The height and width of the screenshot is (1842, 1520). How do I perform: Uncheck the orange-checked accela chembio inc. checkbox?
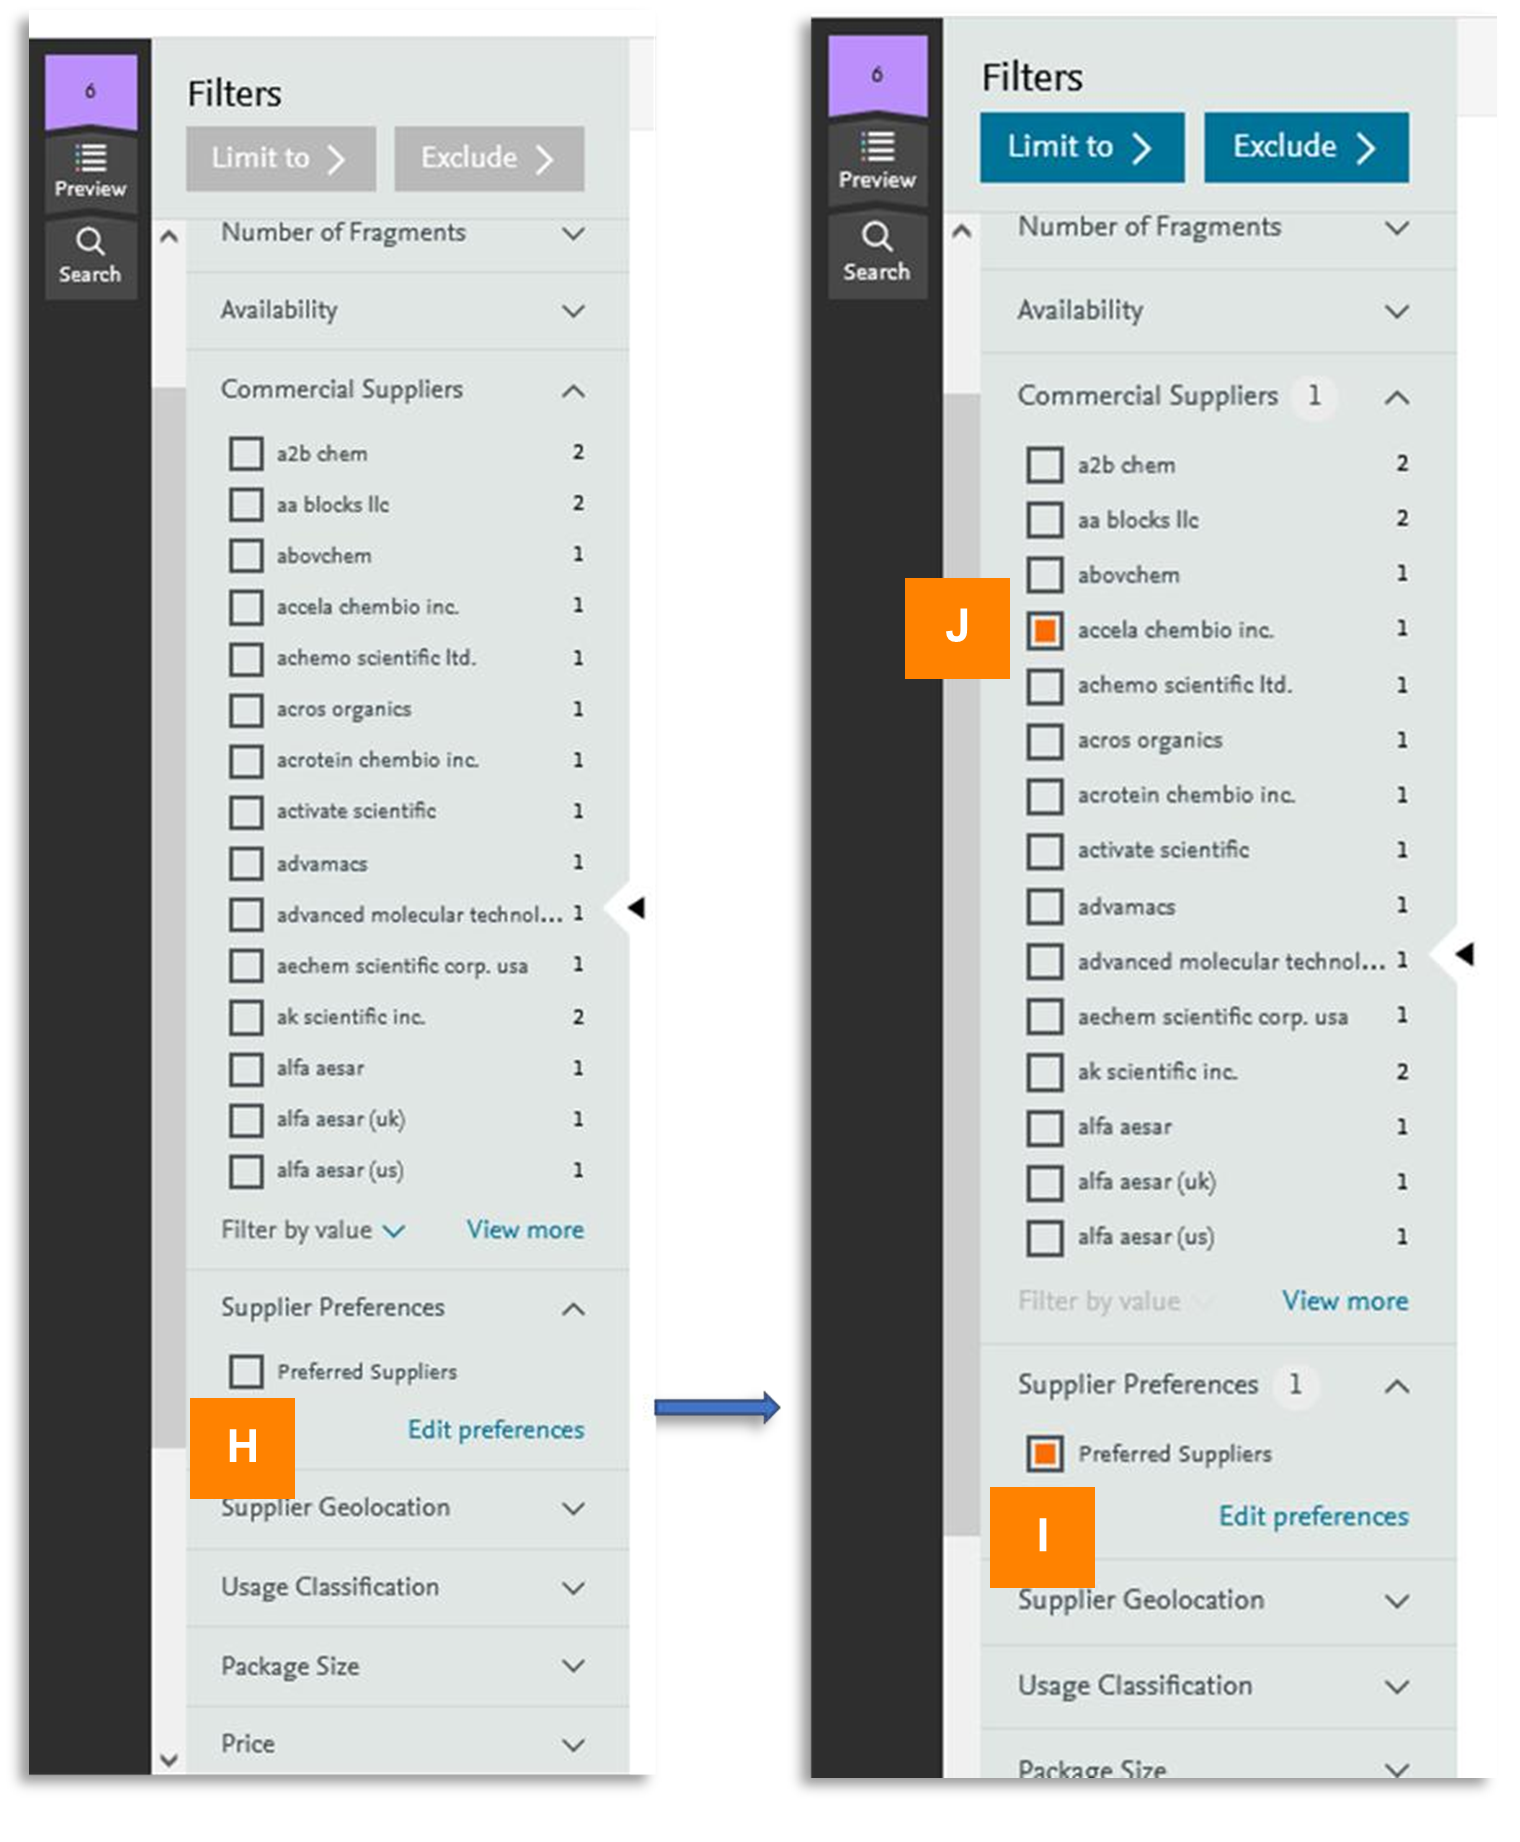(x=1045, y=630)
